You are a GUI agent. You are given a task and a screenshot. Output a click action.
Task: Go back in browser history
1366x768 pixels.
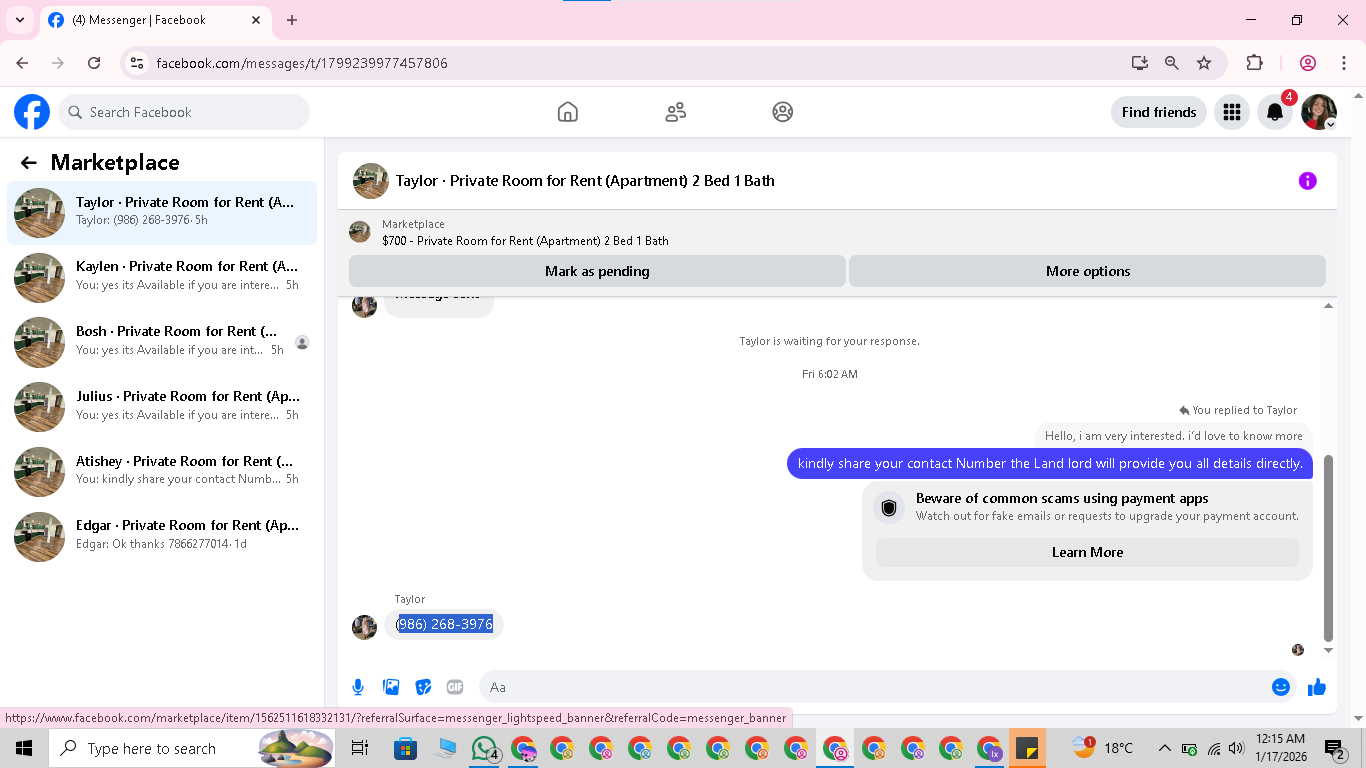tap(22, 63)
